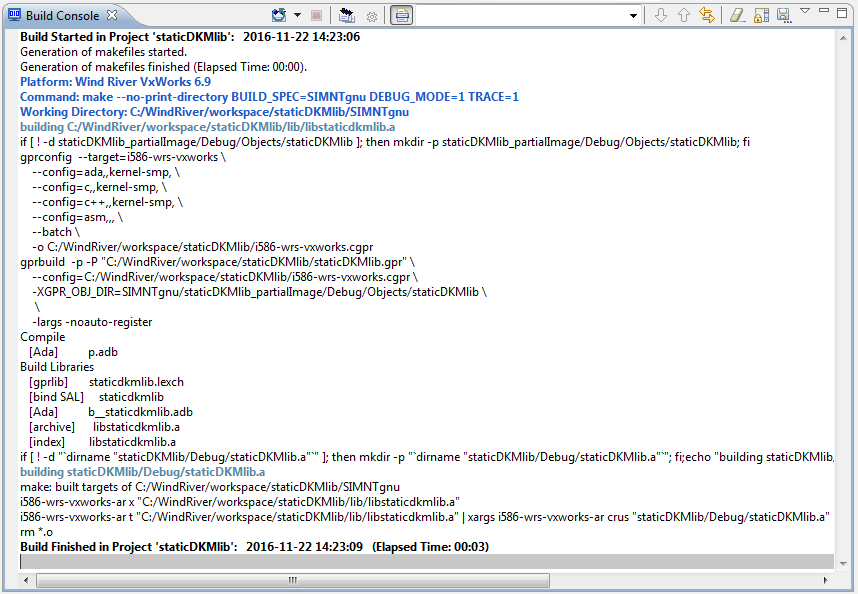Viewport: 858px width, 594px height.
Task: Click the '--config=c++,,kernel-smp,' line
Action: coord(107,202)
